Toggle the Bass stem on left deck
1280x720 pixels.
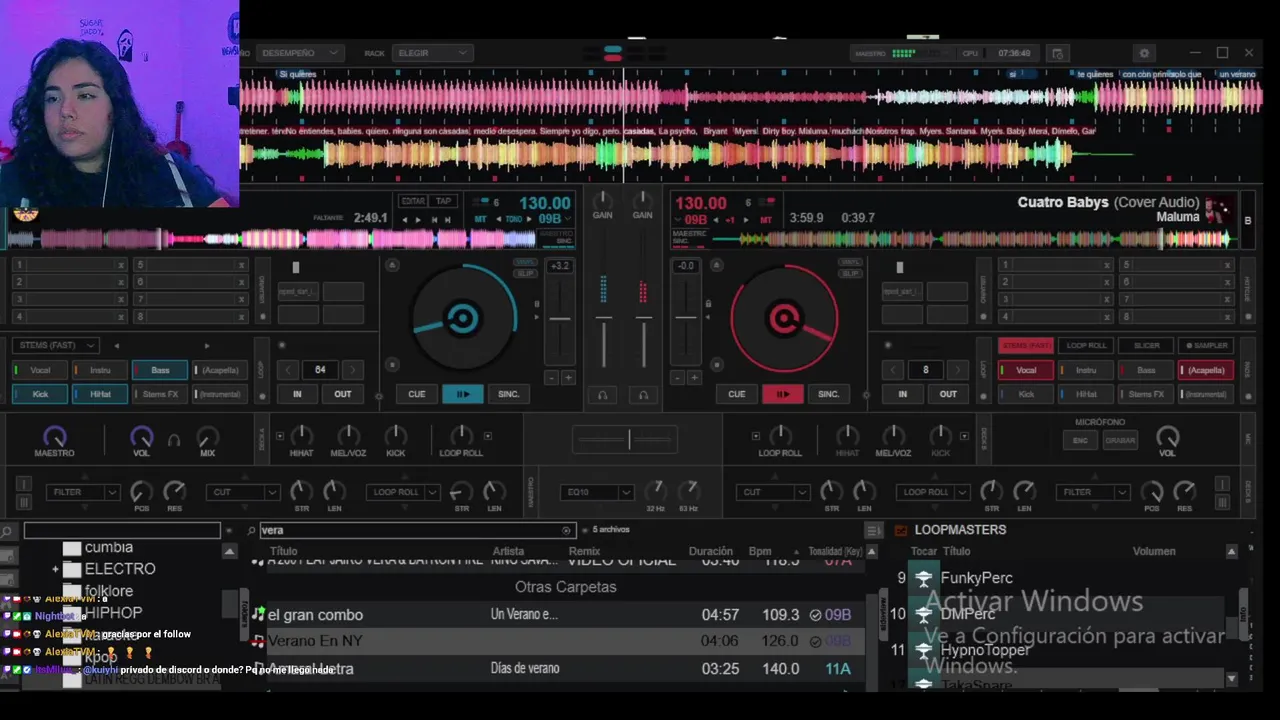point(160,370)
